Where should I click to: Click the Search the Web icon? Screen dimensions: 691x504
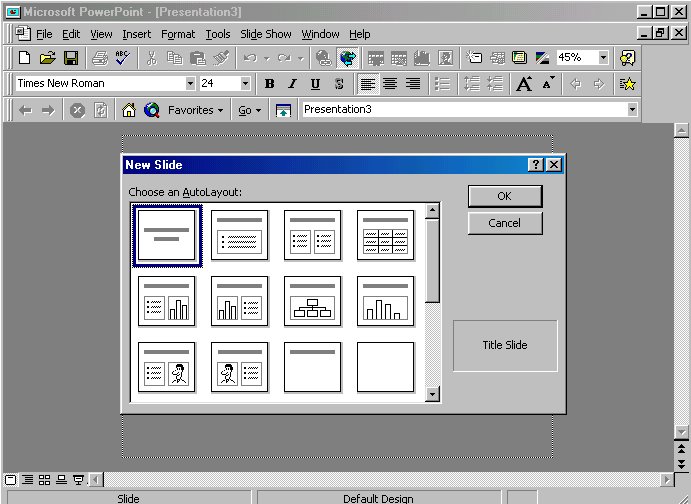(152, 110)
